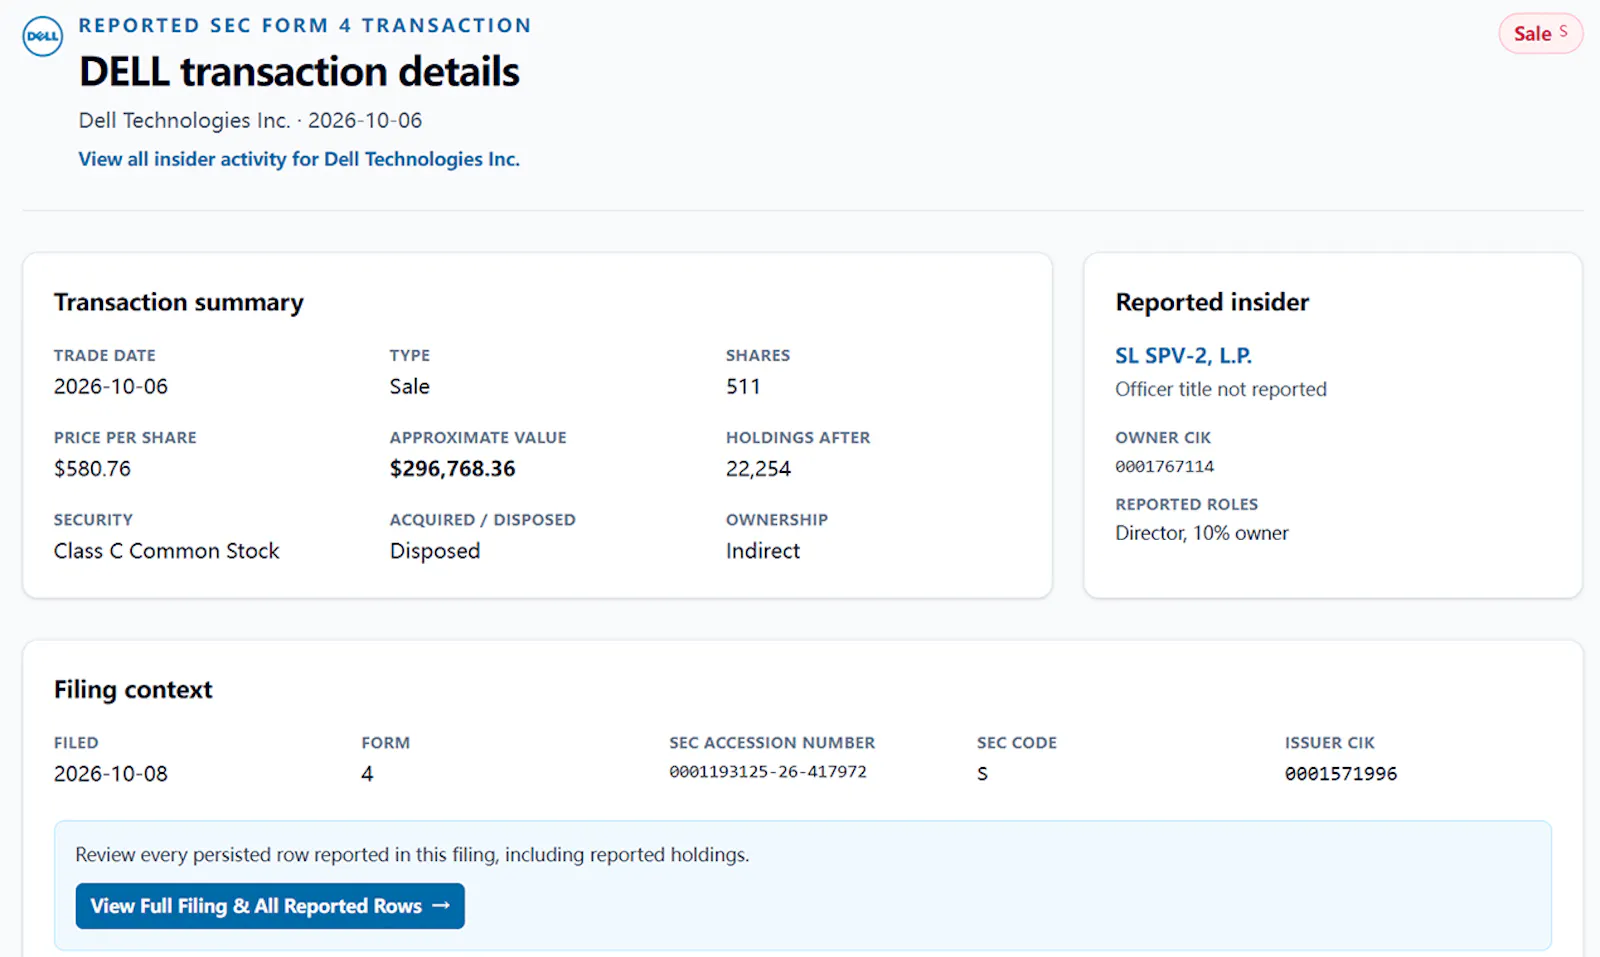1600x957 pixels.
Task: Select trade date value 2026-10-06 in summary
Action: tap(111, 387)
